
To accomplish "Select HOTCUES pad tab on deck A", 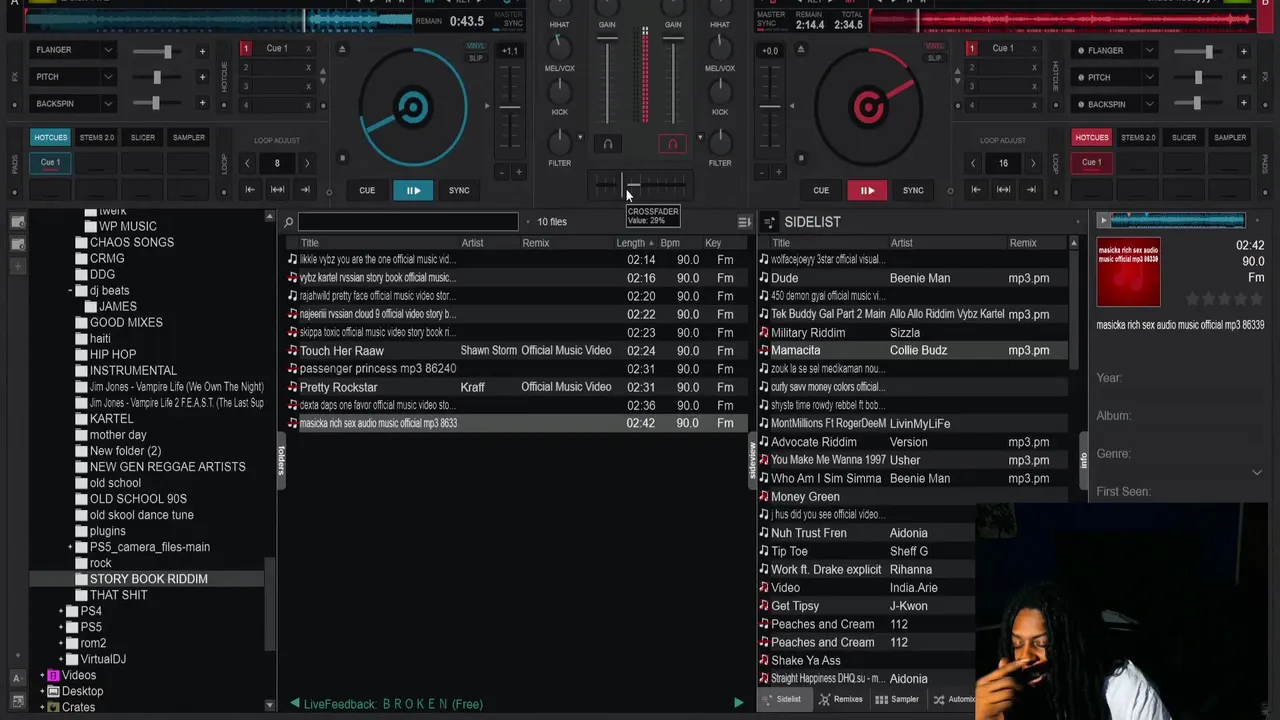I will pos(51,138).
